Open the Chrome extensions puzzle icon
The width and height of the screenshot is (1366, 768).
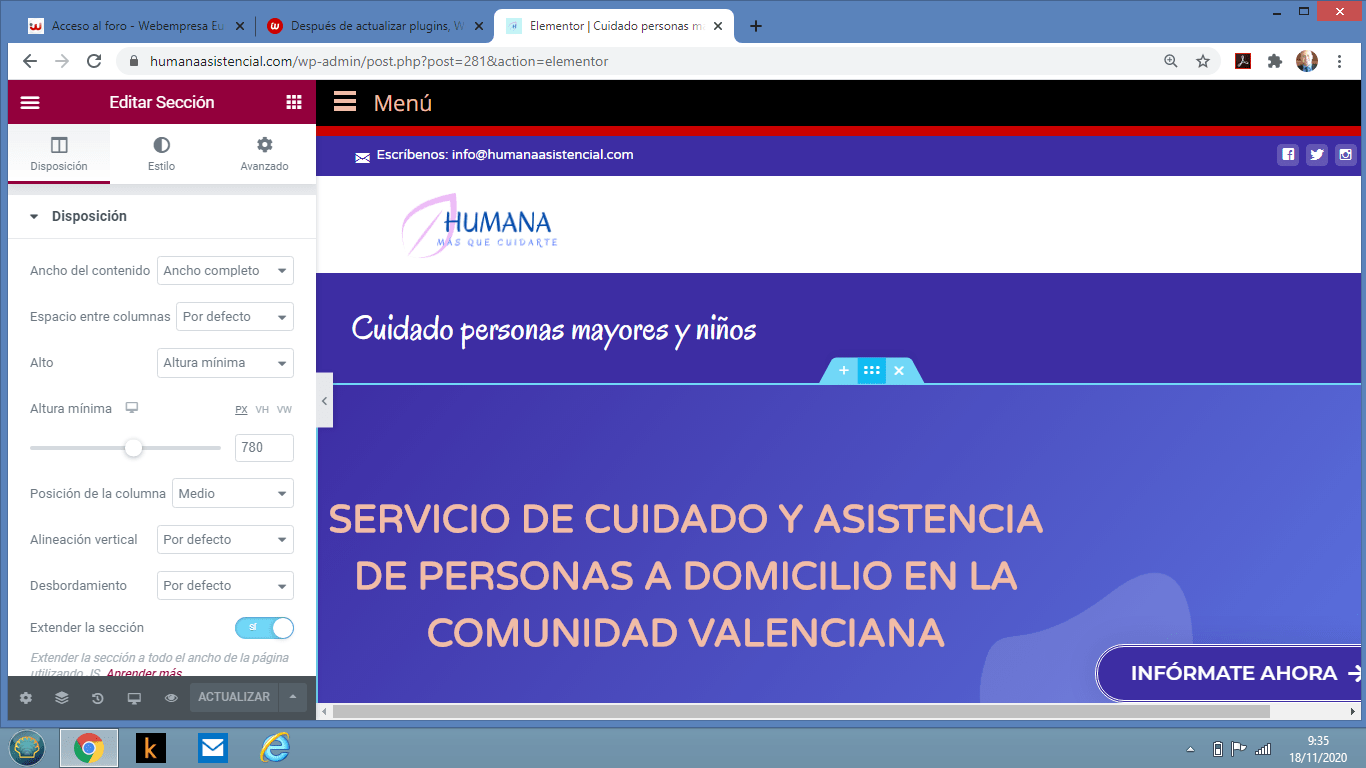[1275, 61]
